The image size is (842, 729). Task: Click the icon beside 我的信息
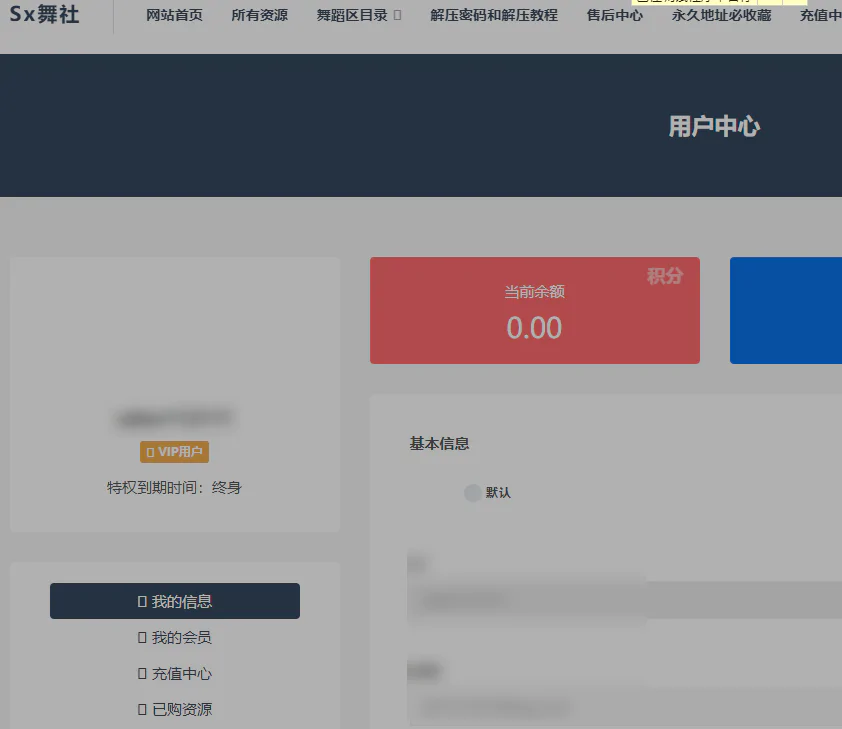(142, 601)
